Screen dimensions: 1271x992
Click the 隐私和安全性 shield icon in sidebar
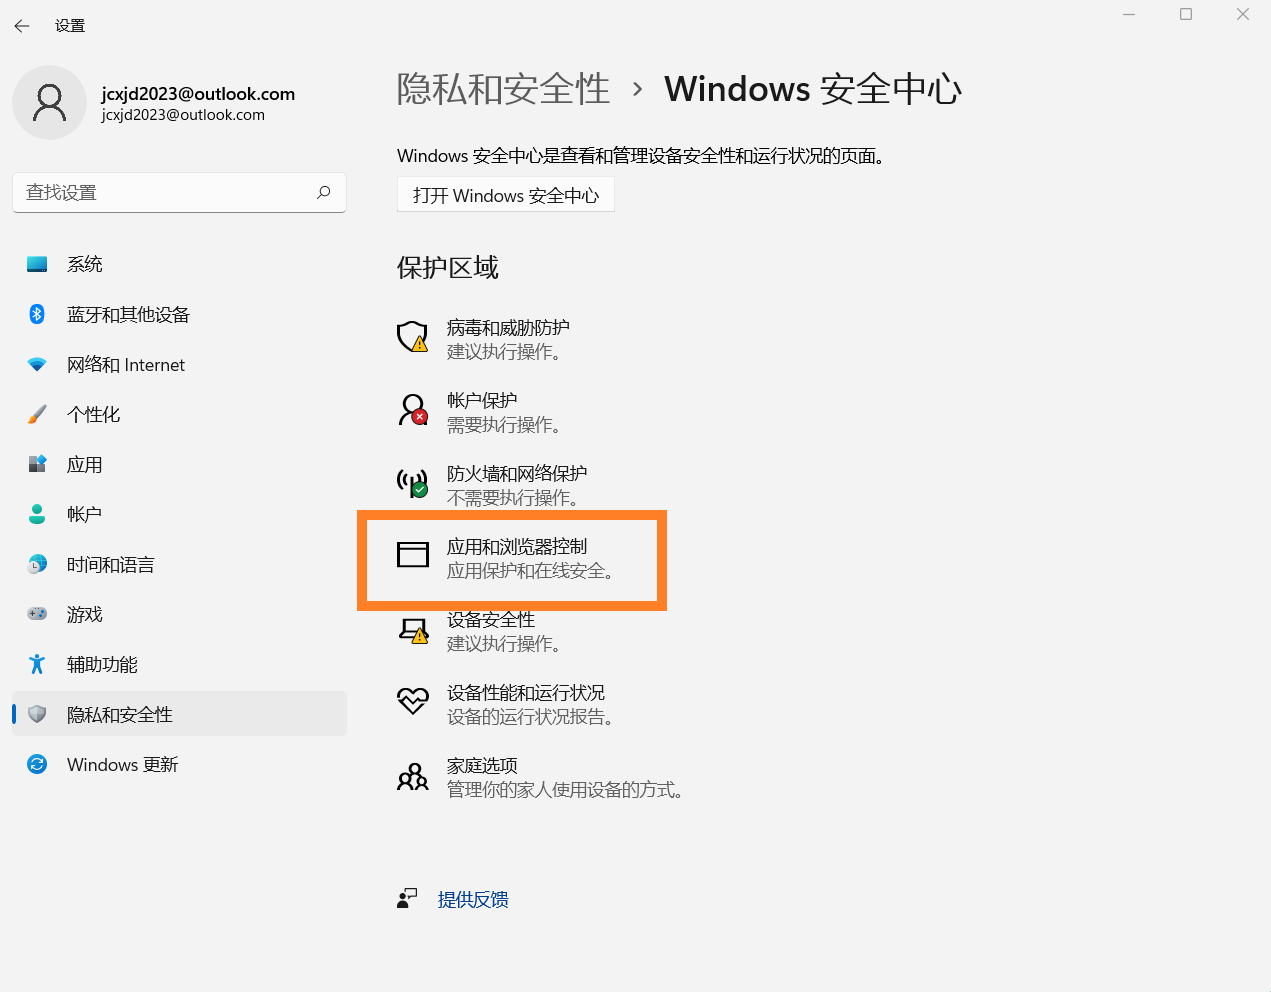click(x=37, y=714)
